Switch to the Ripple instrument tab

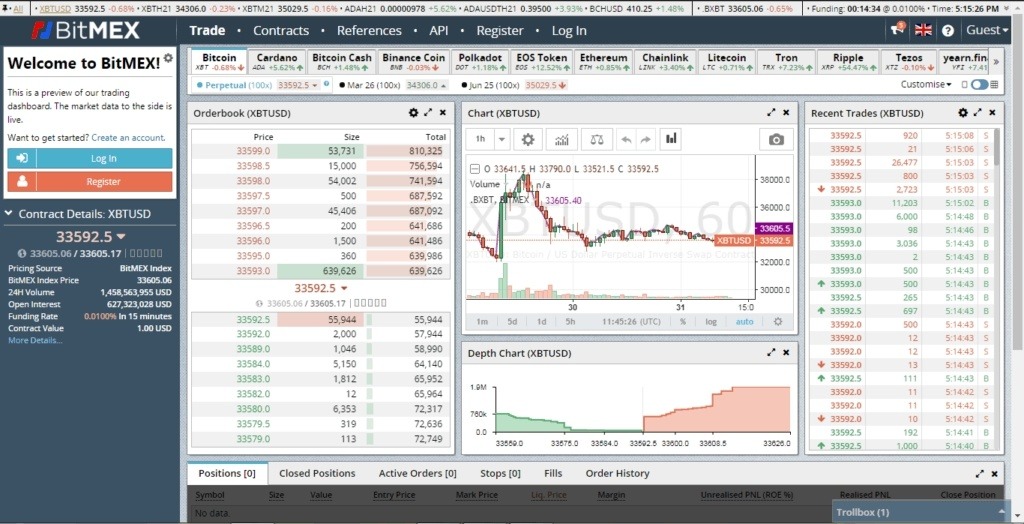[x=848, y=61]
